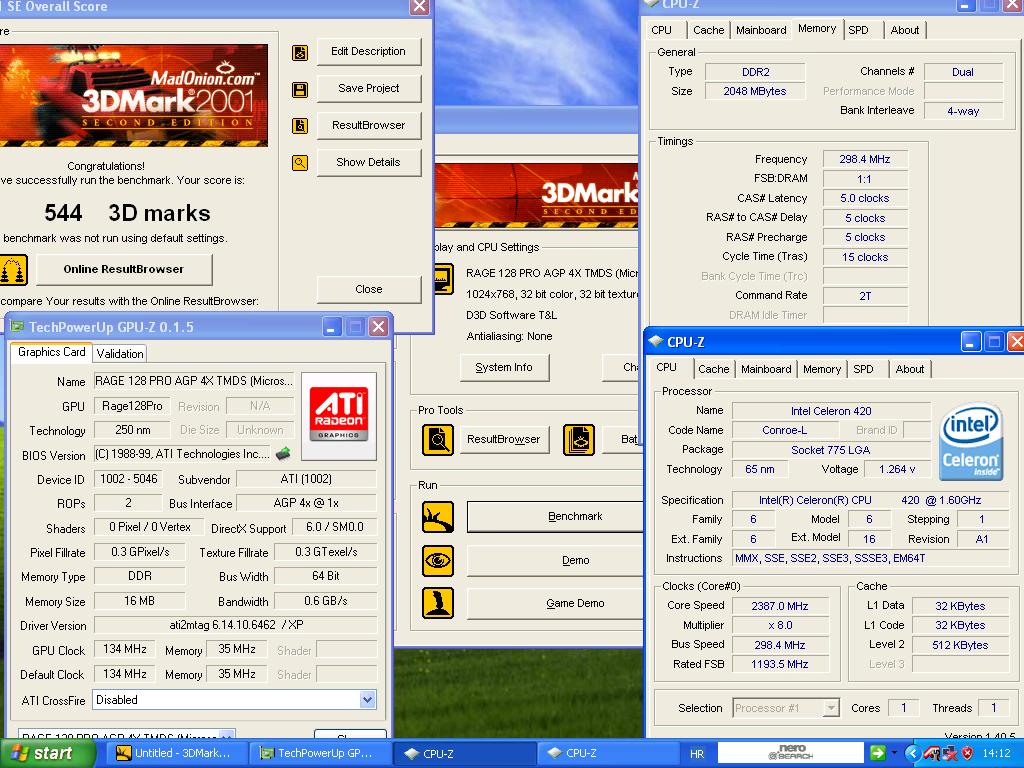1024x768 pixels.
Task: Click the Benchmark run icon in 3DMark
Action: (438, 517)
